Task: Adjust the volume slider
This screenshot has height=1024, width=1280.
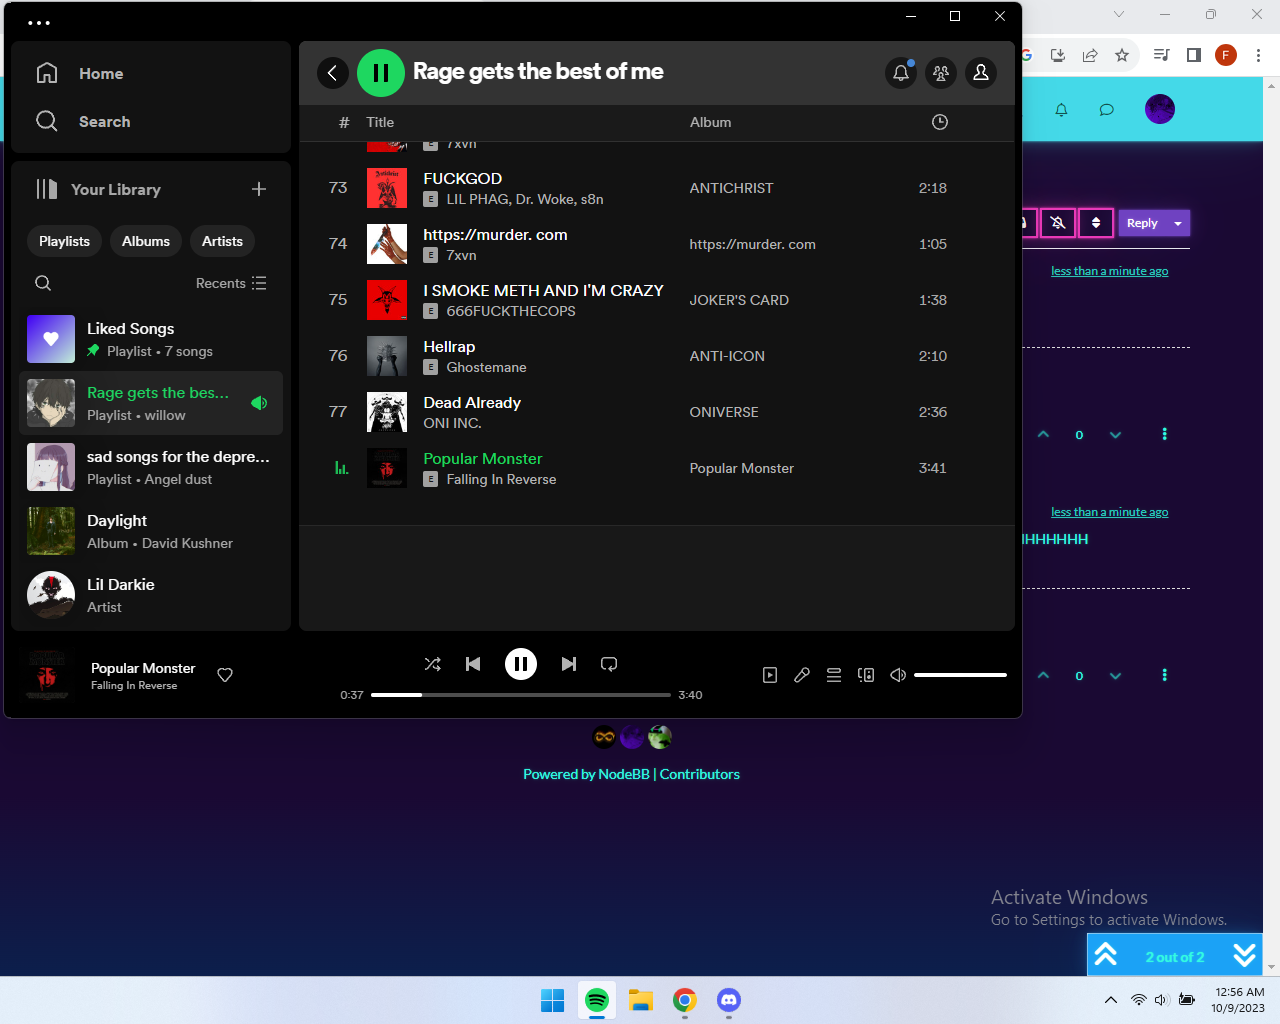Action: click(960, 675)
